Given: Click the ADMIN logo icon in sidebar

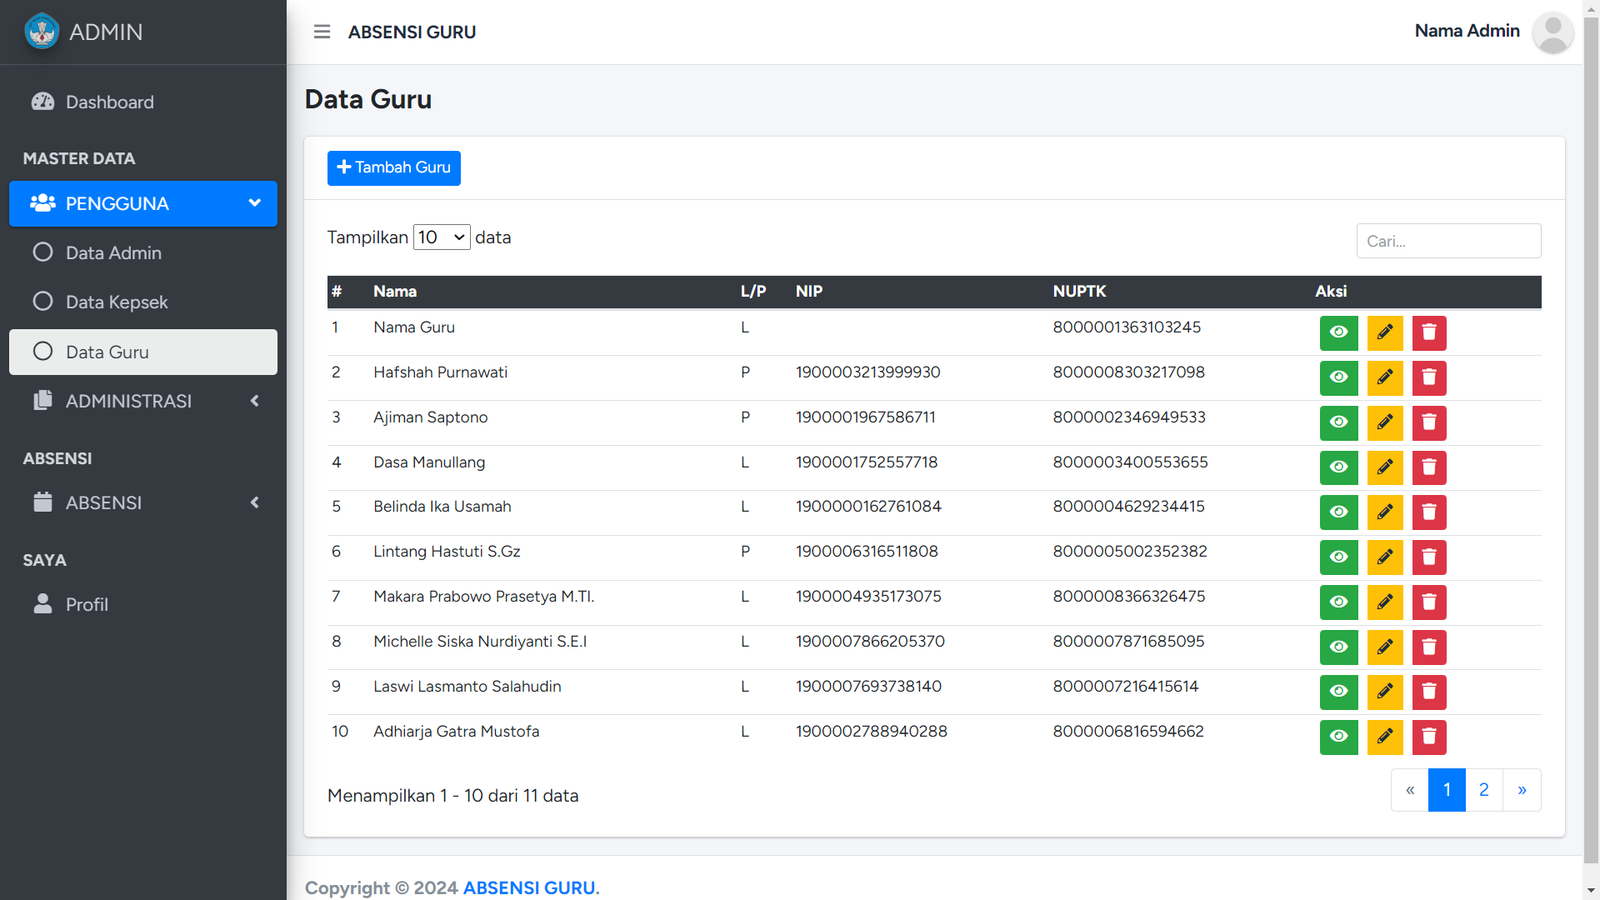Looking at the screenshot, I should (42, 32).
